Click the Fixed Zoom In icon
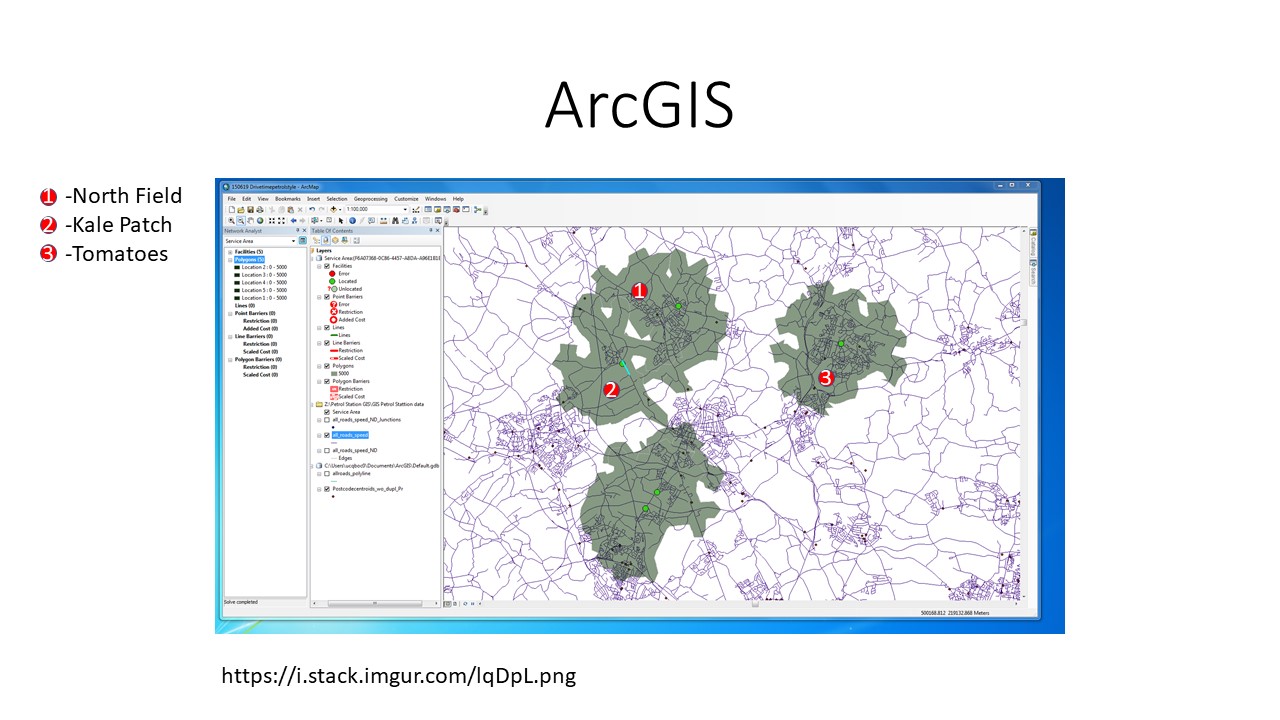The height and width of the screenshot is (720, 1280). pyautogui.click(x=272, y=220)
